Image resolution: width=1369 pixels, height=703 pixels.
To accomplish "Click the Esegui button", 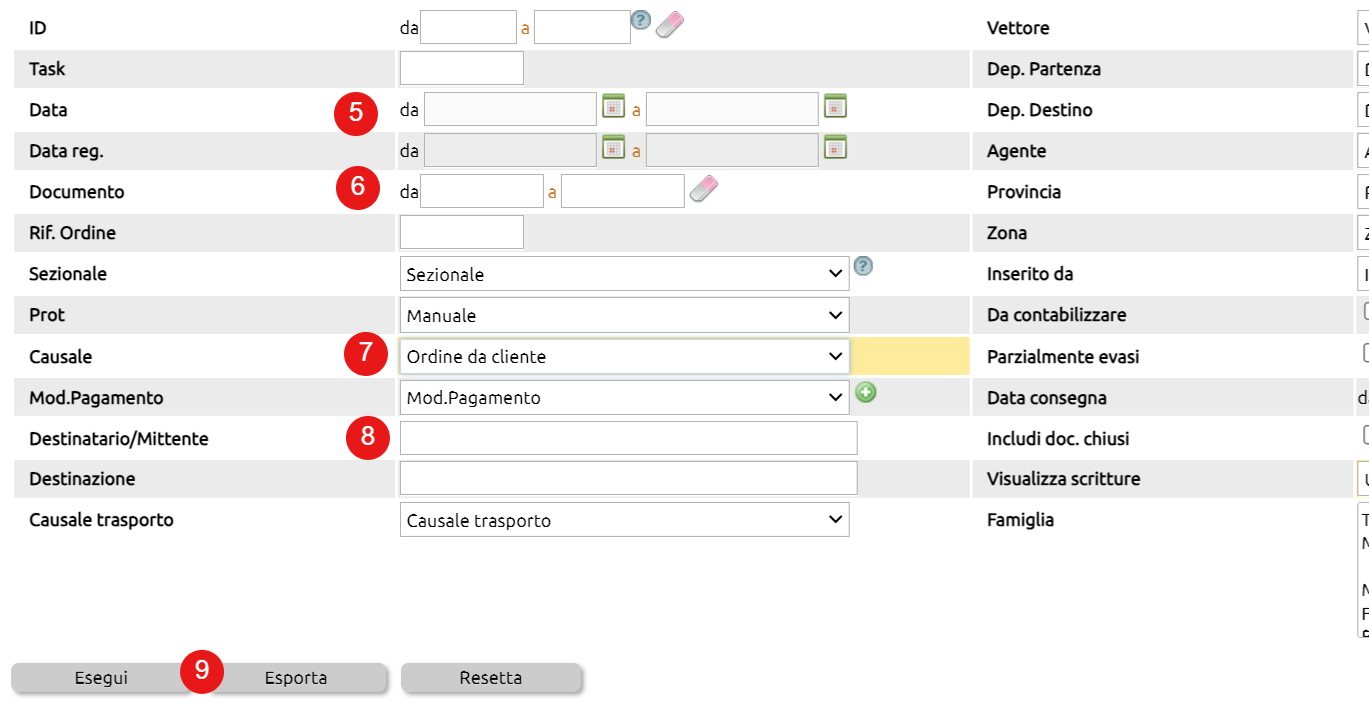I will [102, 678].
